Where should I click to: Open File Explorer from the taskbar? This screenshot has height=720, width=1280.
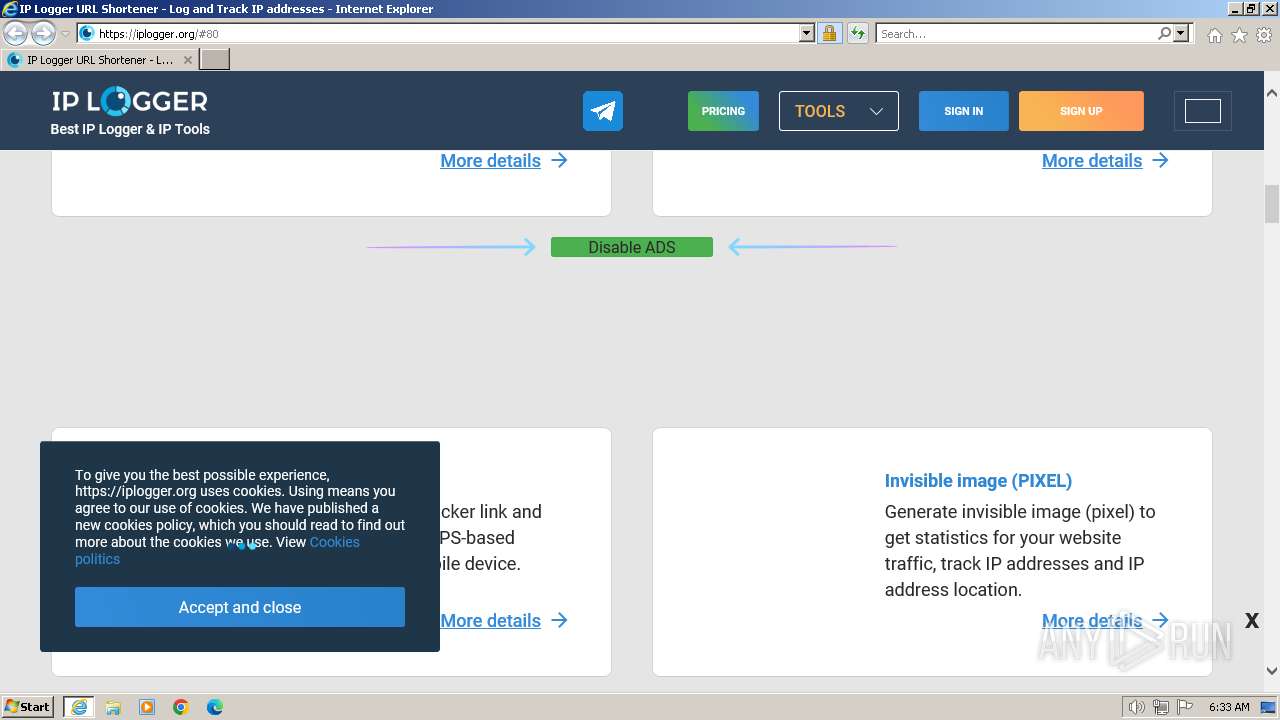pyautogui.click(x=113, y=707)
